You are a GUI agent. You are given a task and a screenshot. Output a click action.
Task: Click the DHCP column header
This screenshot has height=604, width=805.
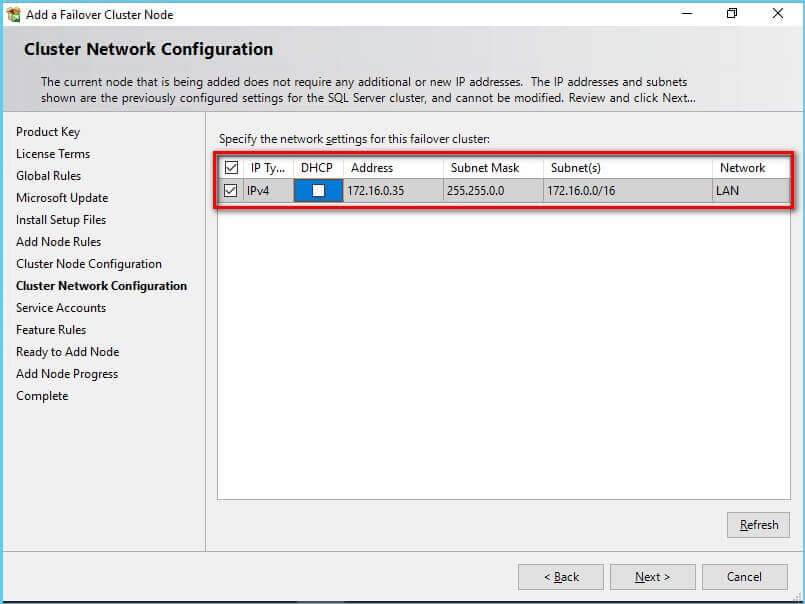(x=317, y=168)
